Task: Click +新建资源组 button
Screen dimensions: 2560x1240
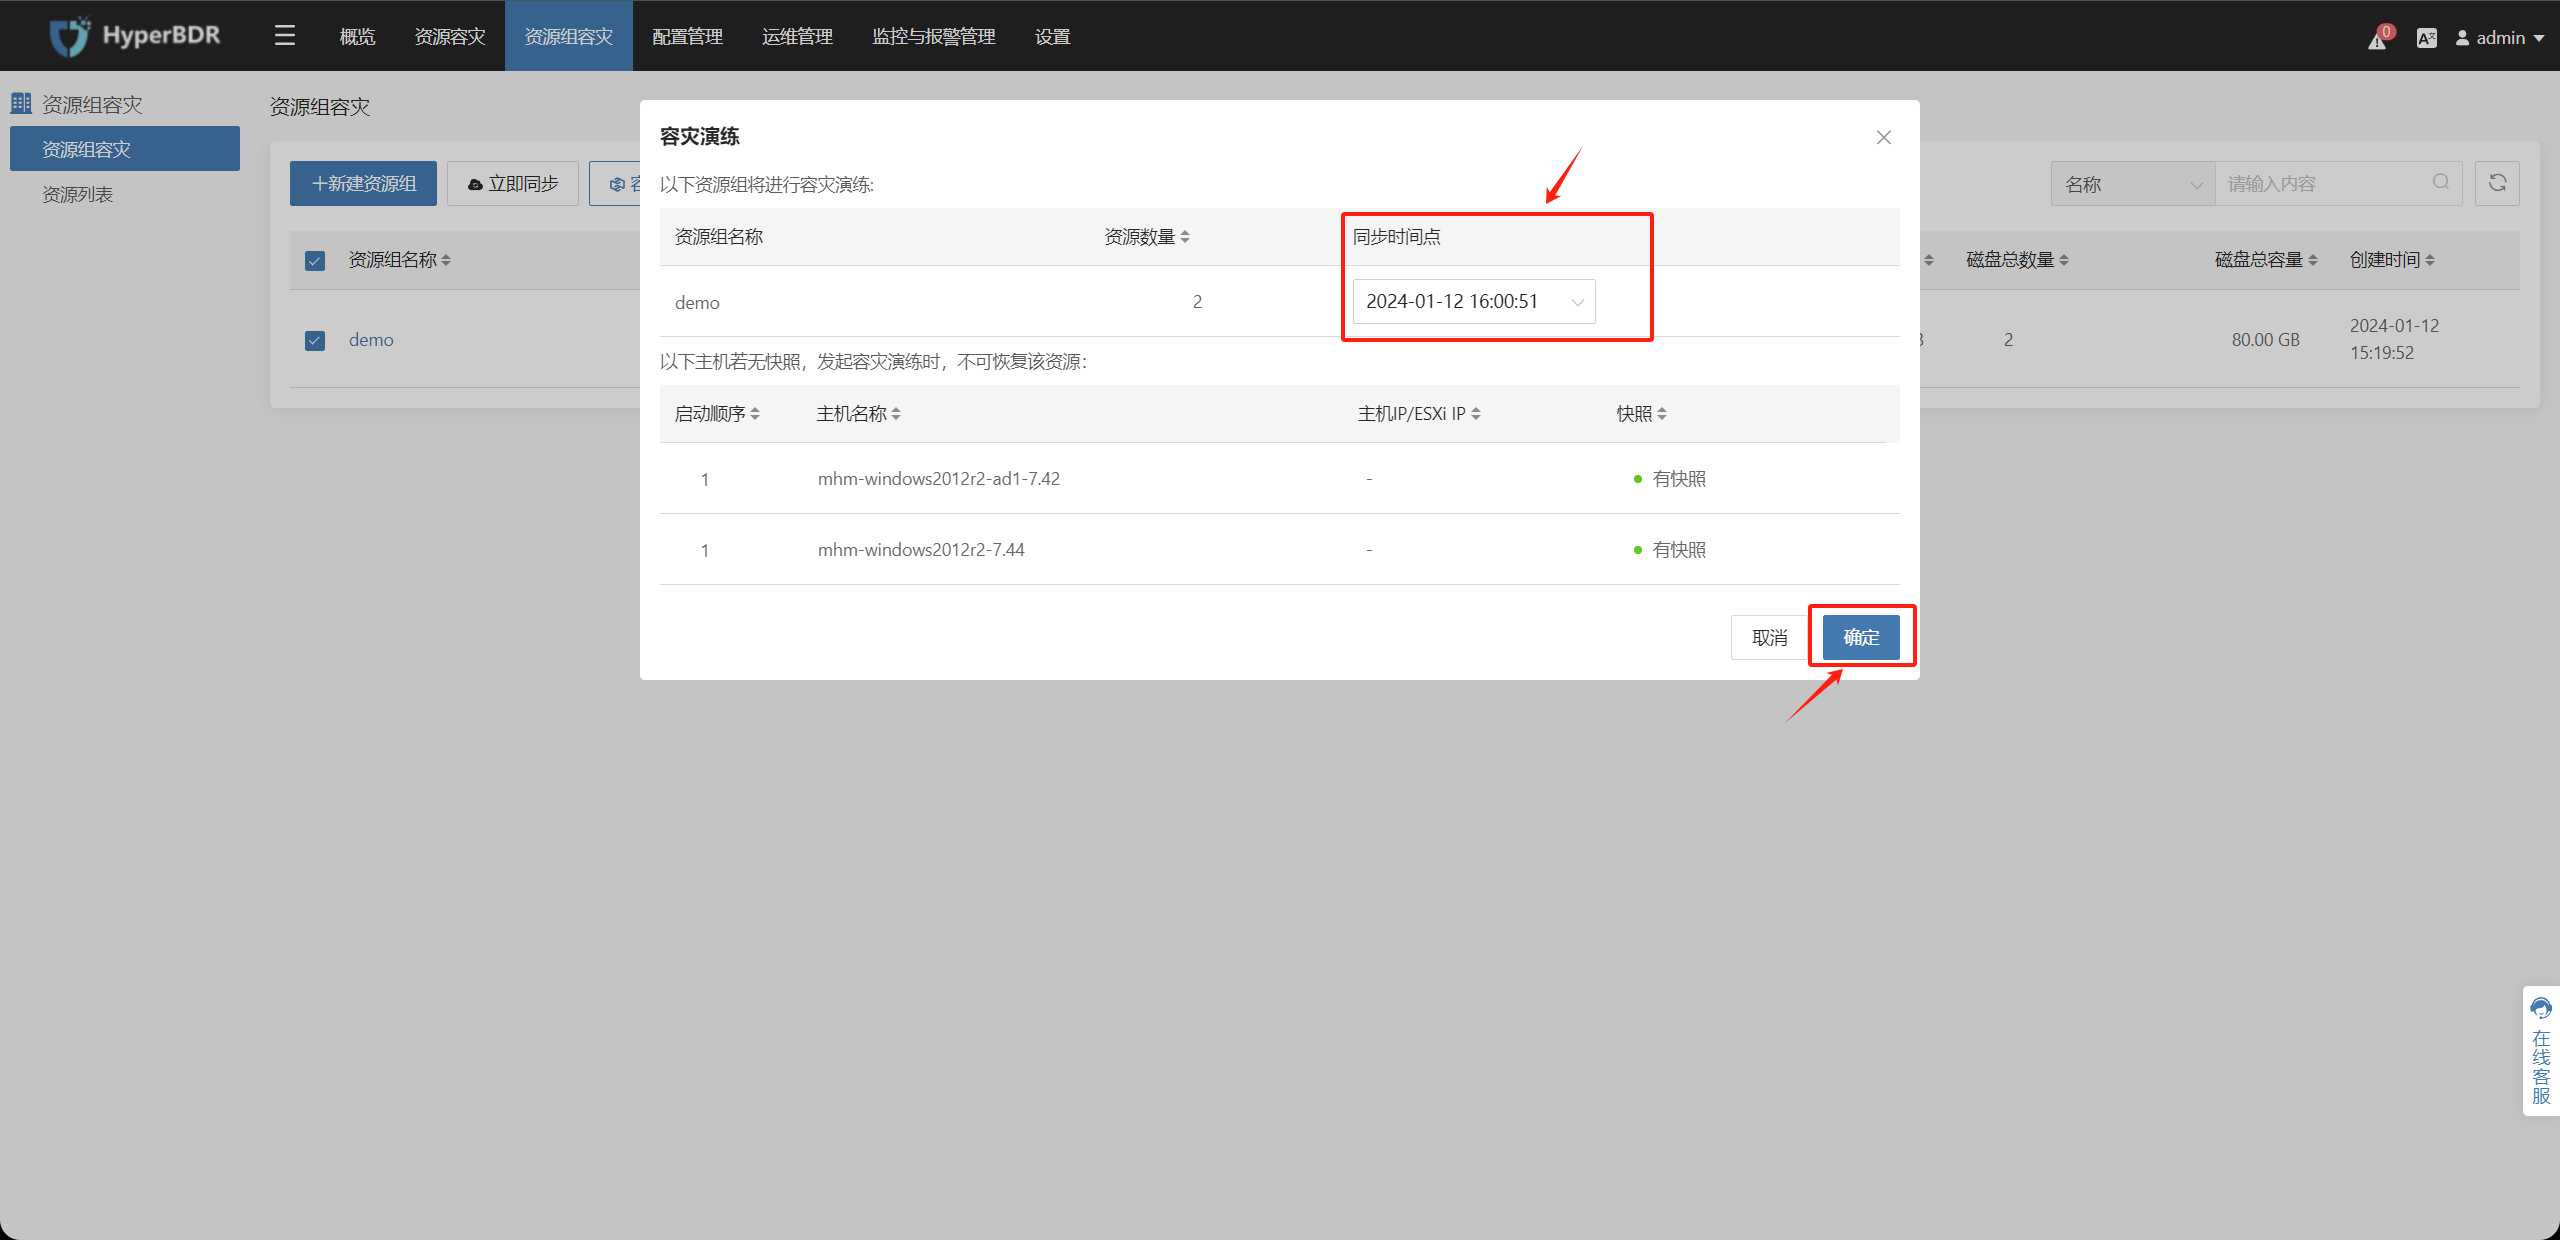Action: coord(363,183)
